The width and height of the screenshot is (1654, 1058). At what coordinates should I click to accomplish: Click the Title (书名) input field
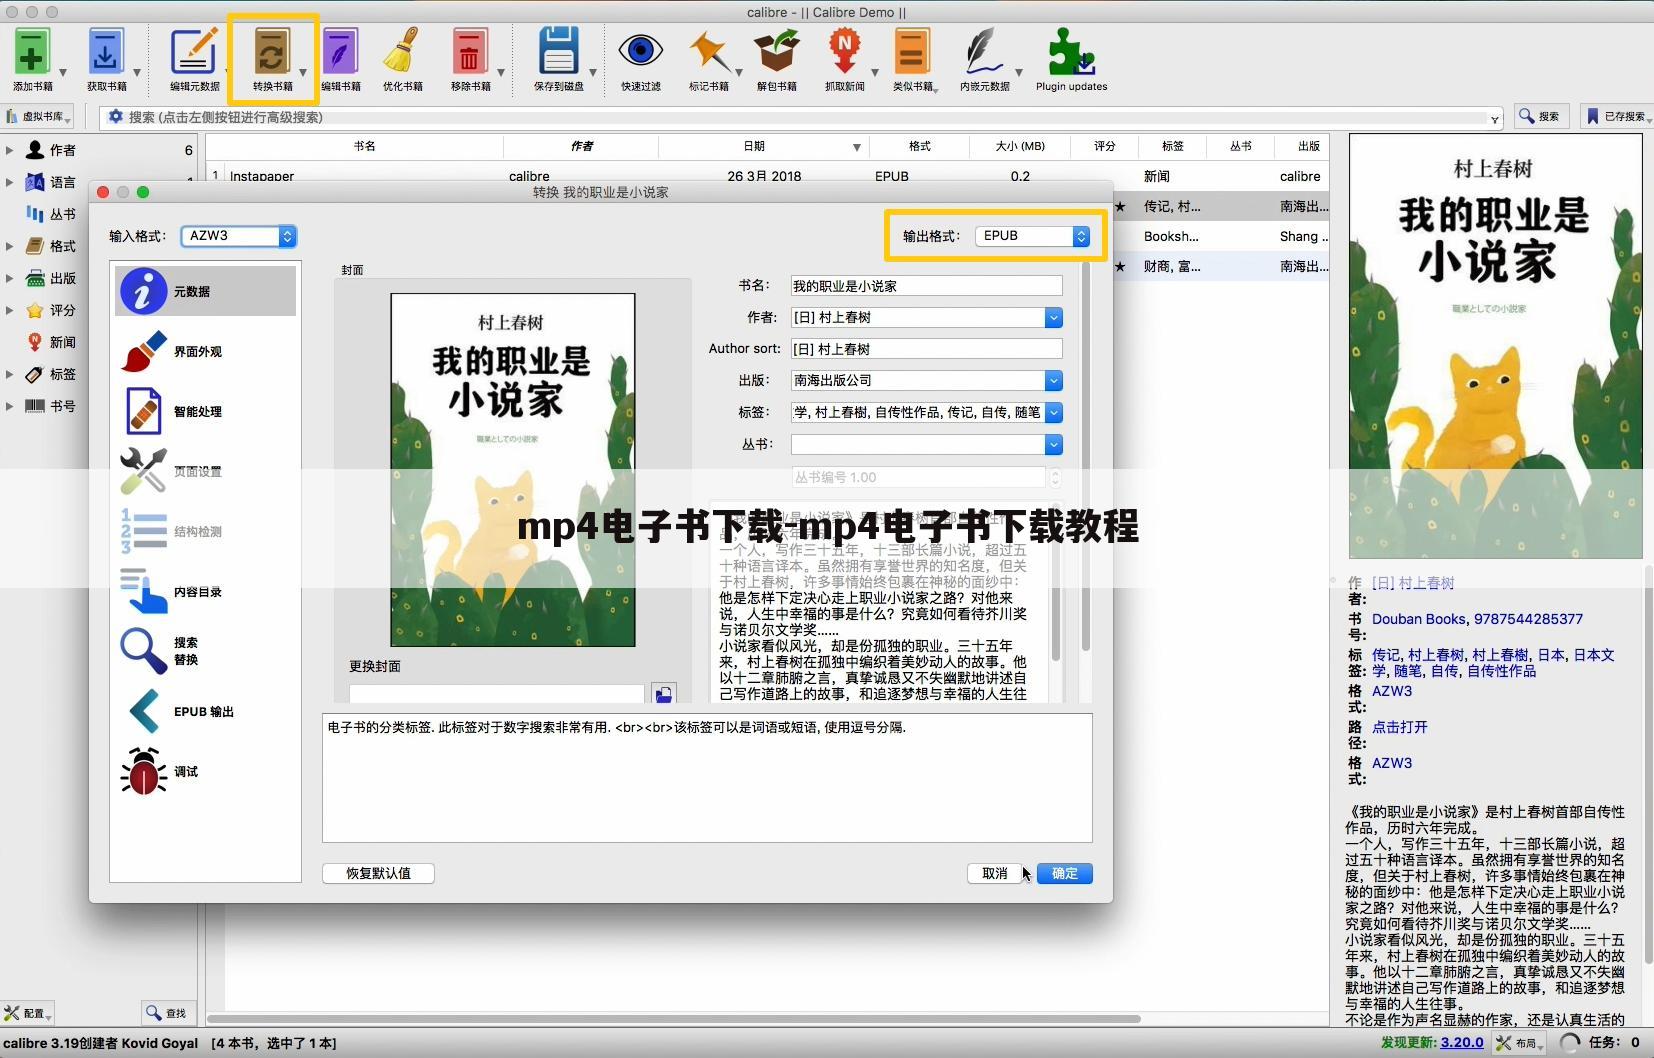(926, 286)
